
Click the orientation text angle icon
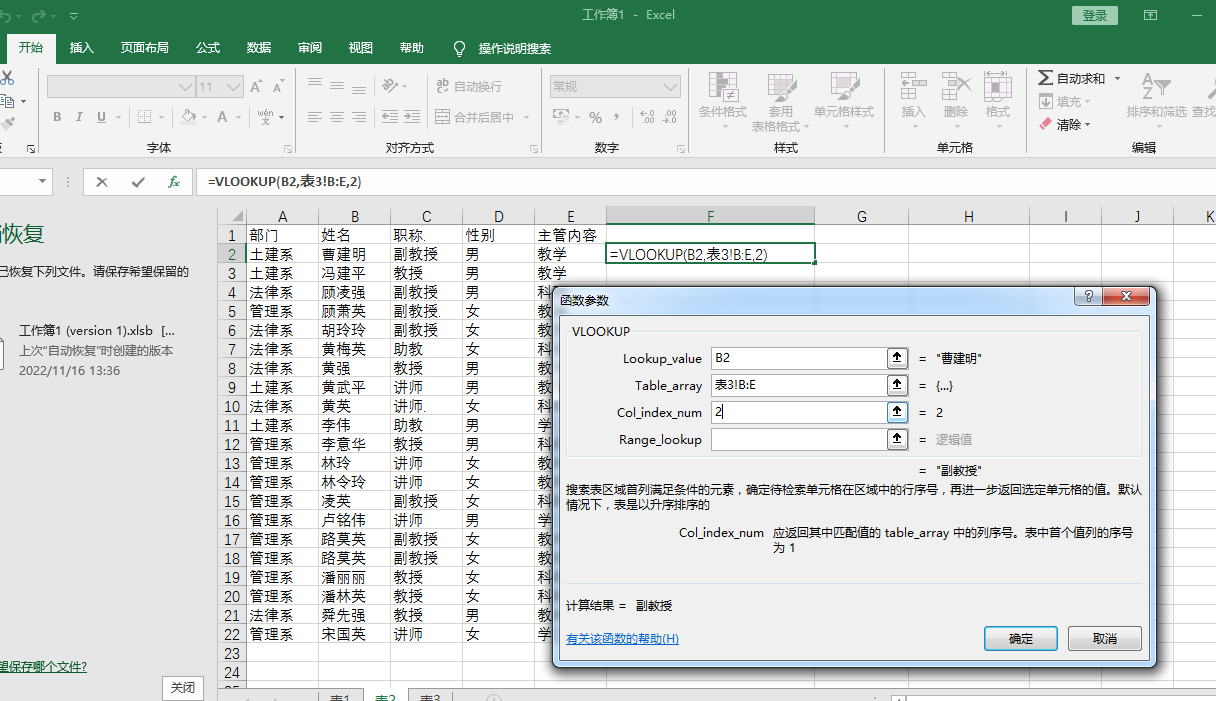391,86
